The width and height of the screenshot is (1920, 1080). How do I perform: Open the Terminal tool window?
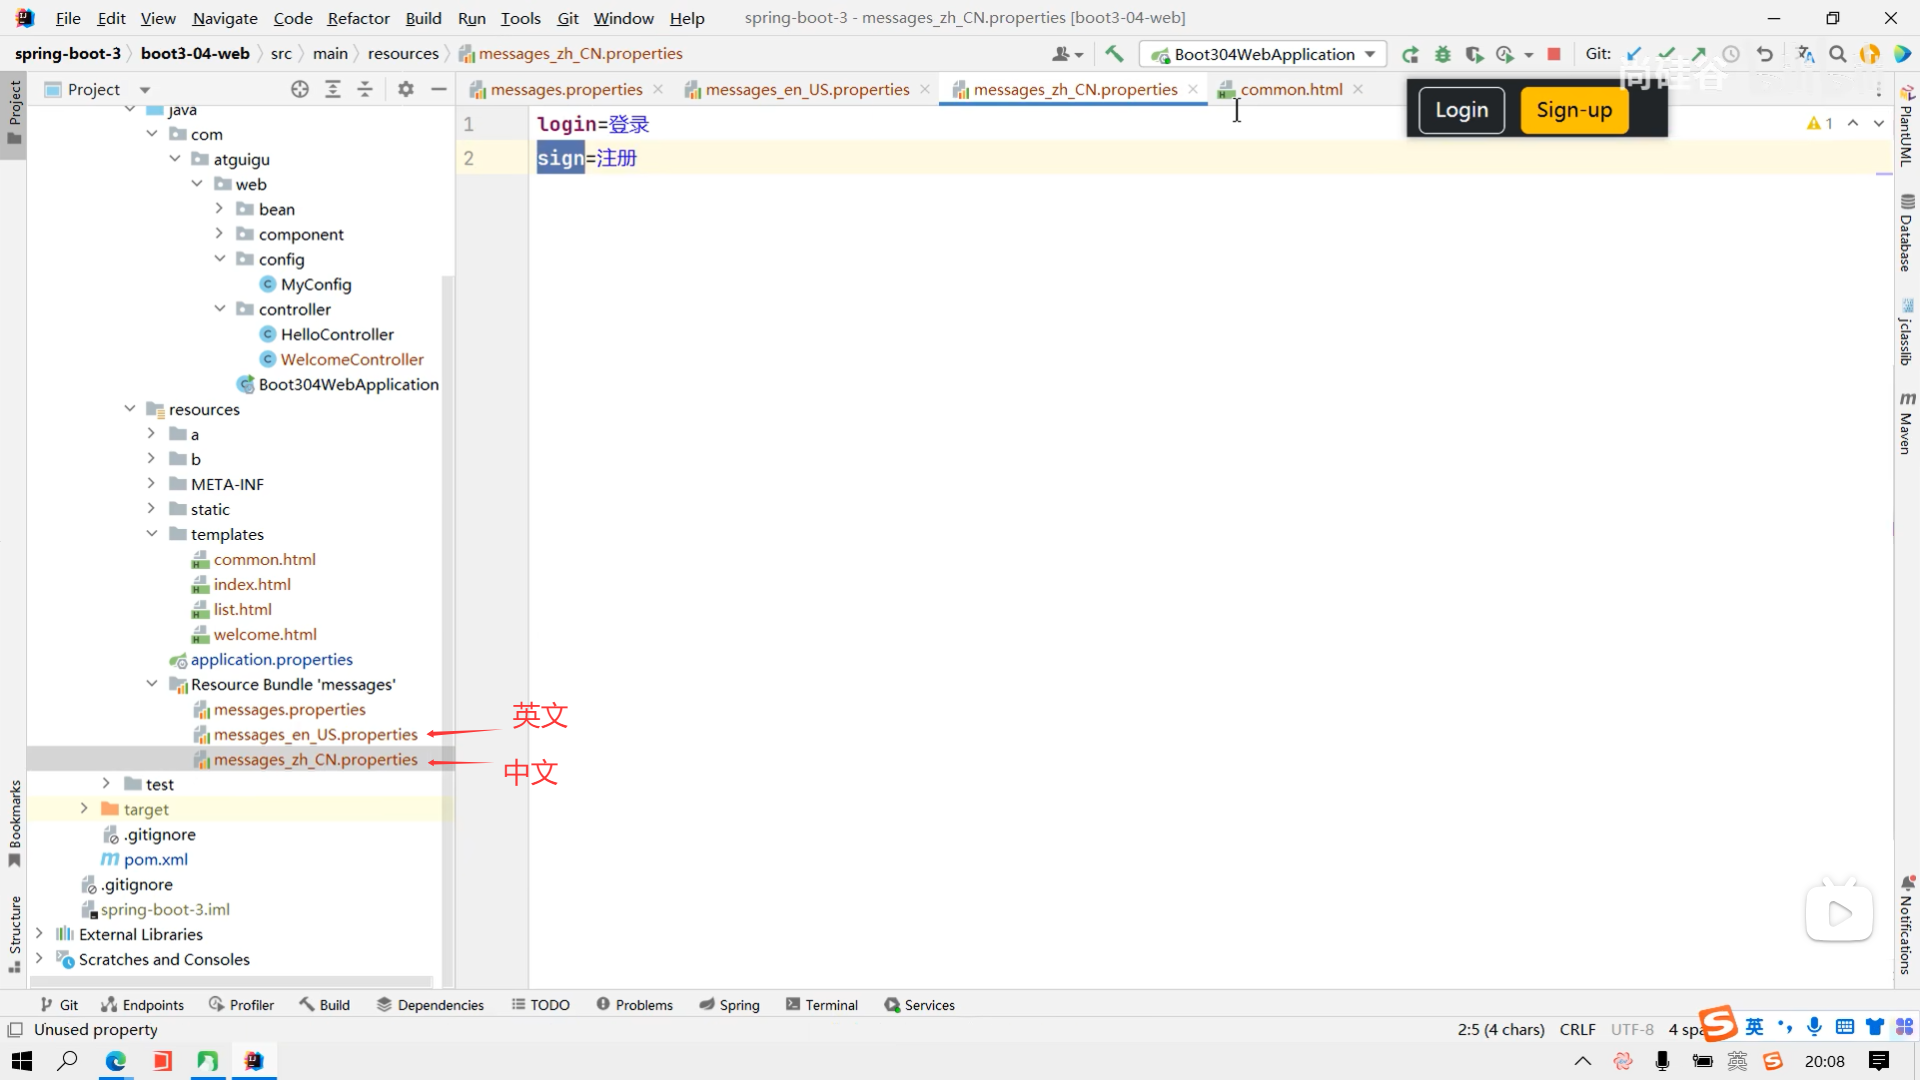(822, 1005)
